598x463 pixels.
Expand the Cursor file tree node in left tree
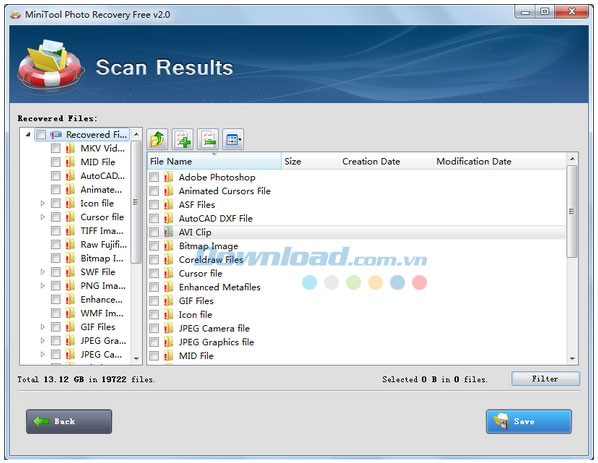click(x=43, y=217)
